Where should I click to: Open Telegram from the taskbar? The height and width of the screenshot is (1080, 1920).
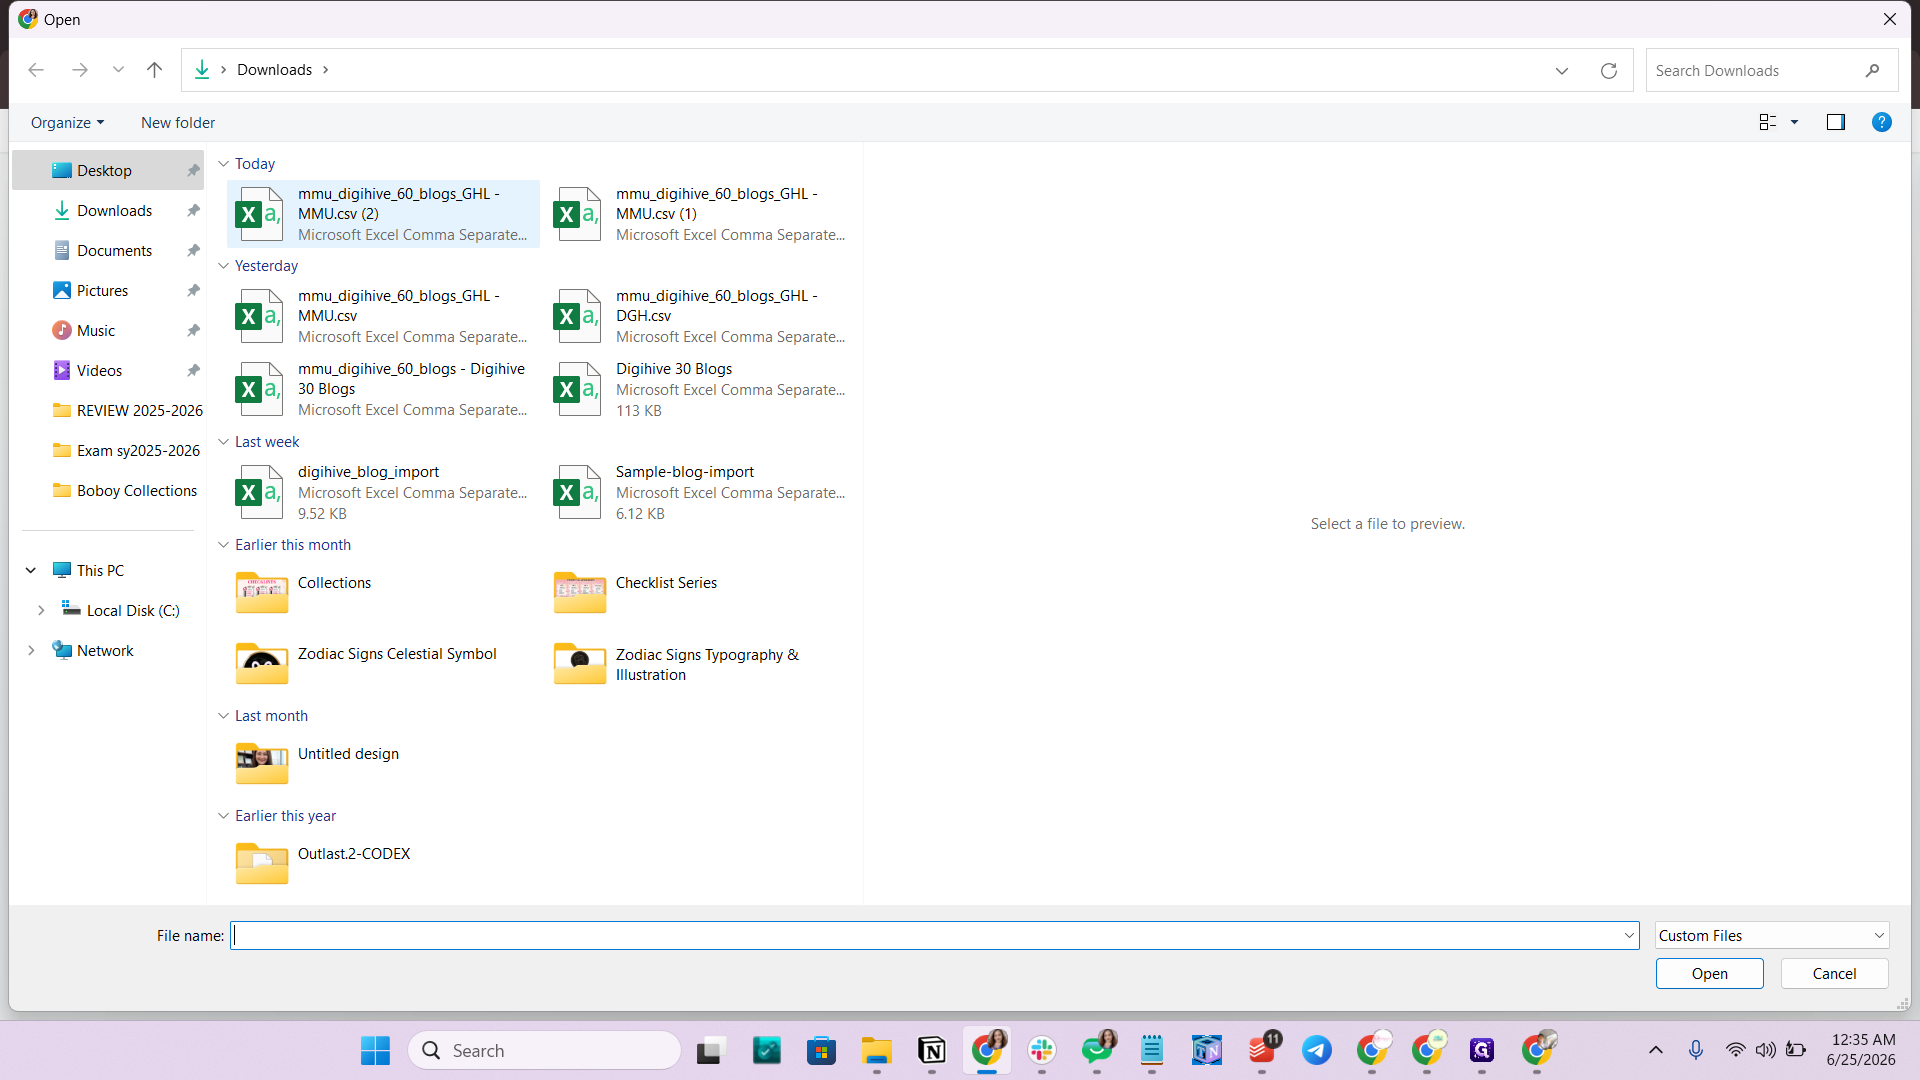[x=1316, y=1050]
